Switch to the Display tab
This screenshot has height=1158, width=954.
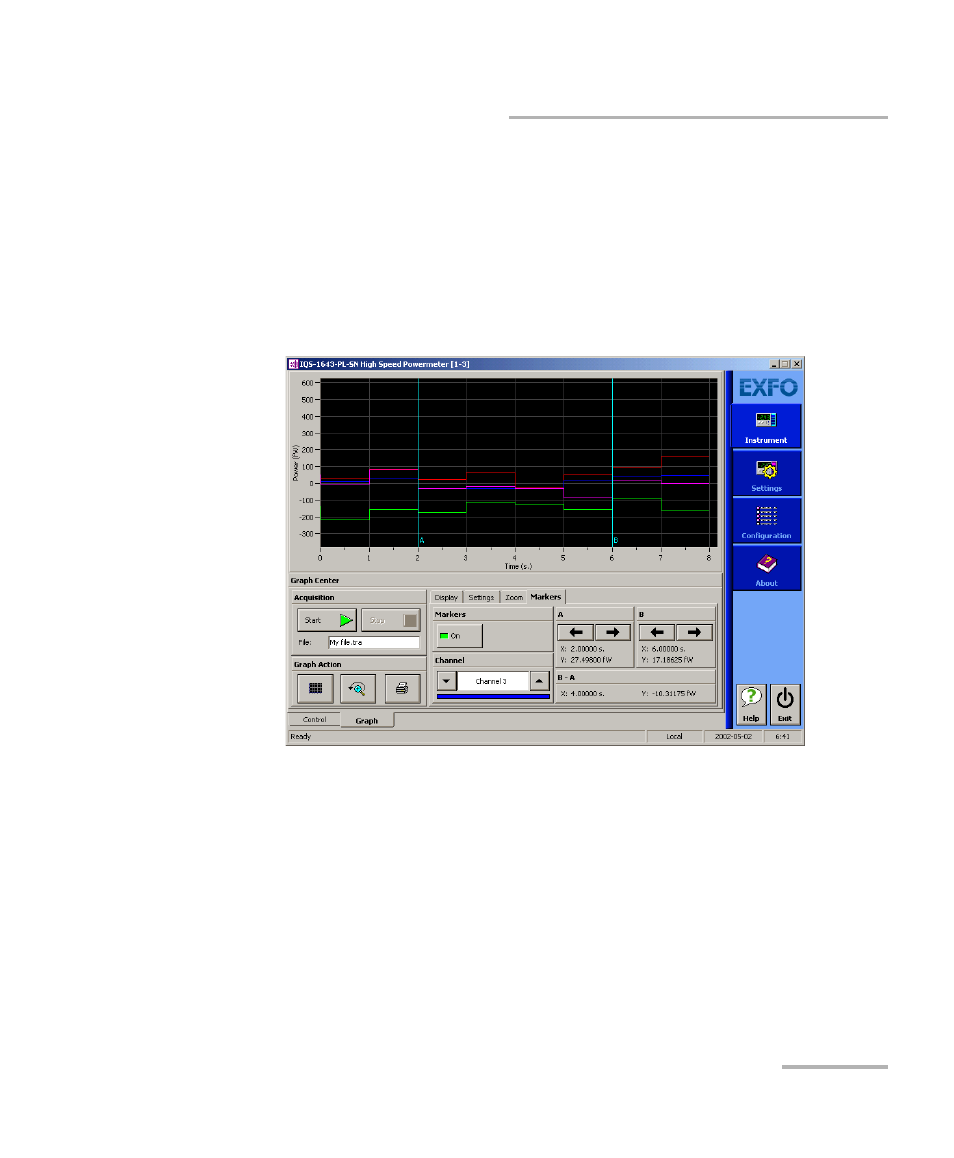coord(446,597)
